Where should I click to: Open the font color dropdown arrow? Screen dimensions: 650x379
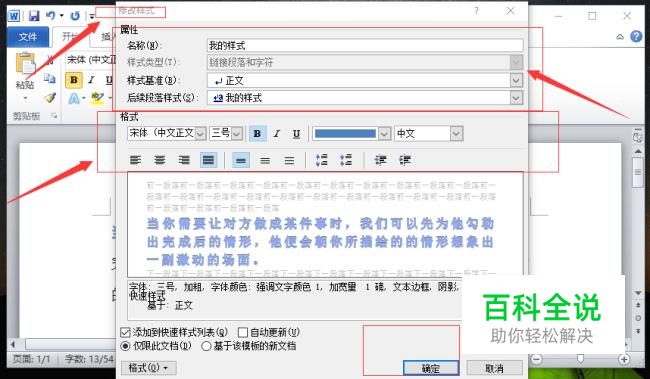pos(384,134)
